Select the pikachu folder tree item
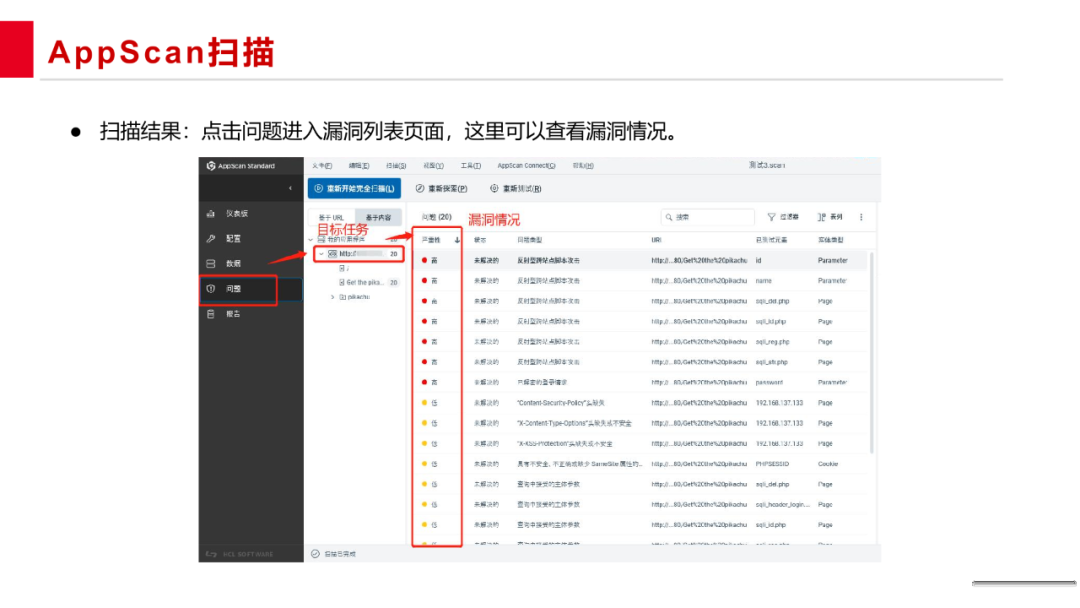Screen dimensions: 1080x608 [x=355, y=297]
